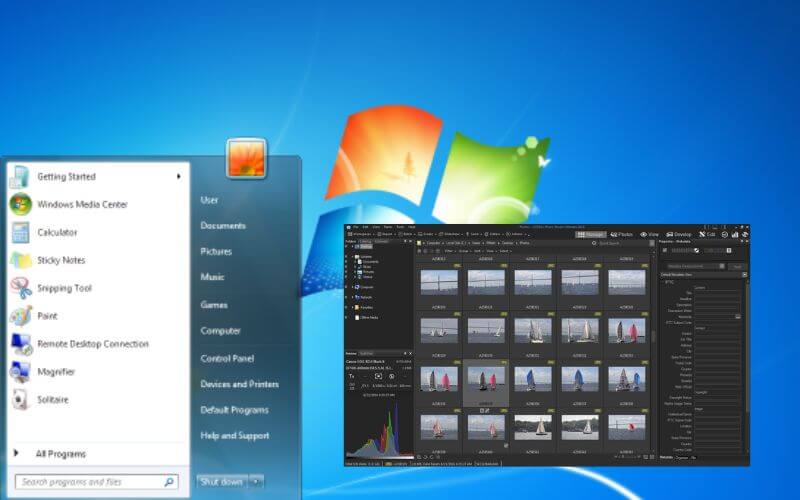Open Sticky Notes from Start menu
800x500 pixels.
point(60,260)
